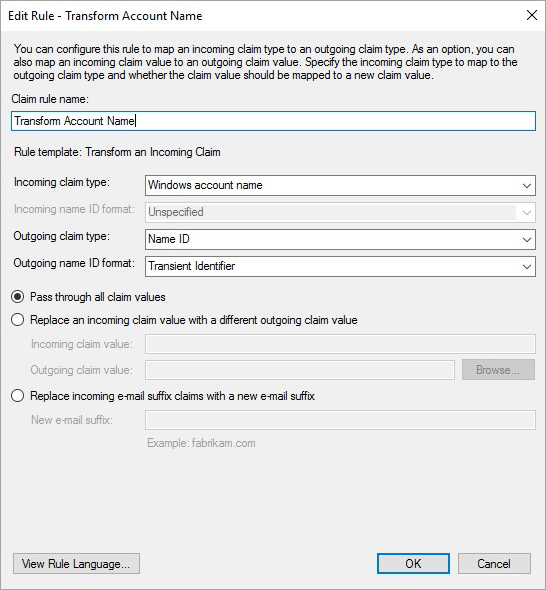Click the Name ID selected value
This screenshot has width=546, height=590.
(169, 239)
